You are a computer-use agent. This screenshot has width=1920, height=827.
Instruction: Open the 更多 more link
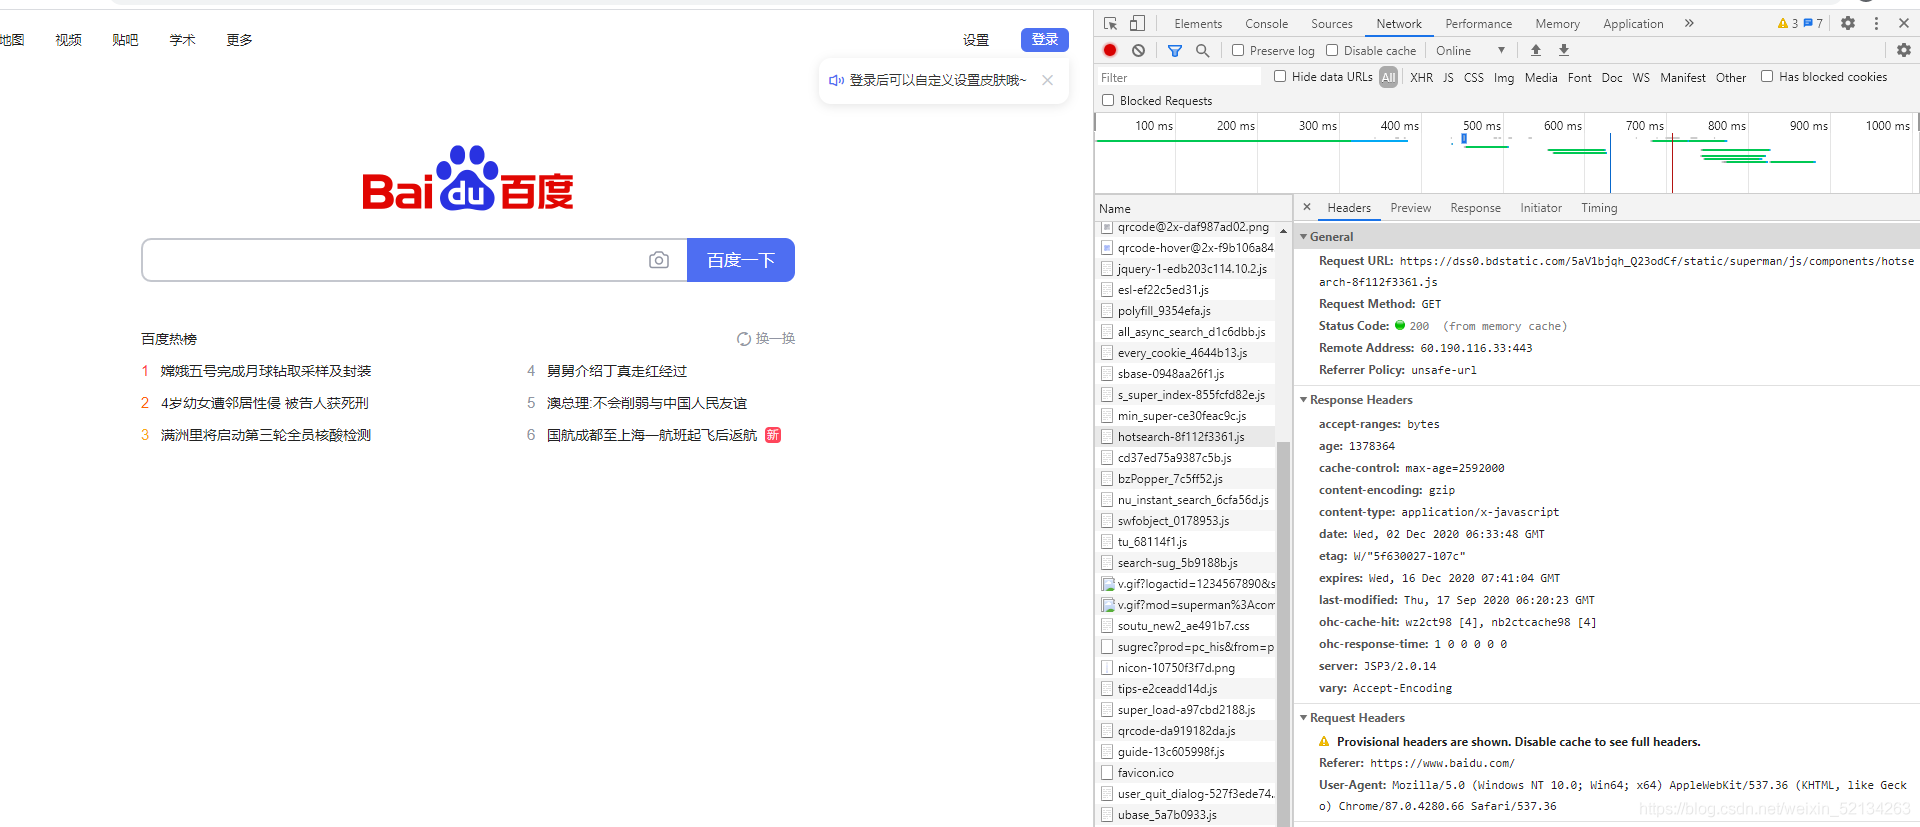(x=239, y=40)
